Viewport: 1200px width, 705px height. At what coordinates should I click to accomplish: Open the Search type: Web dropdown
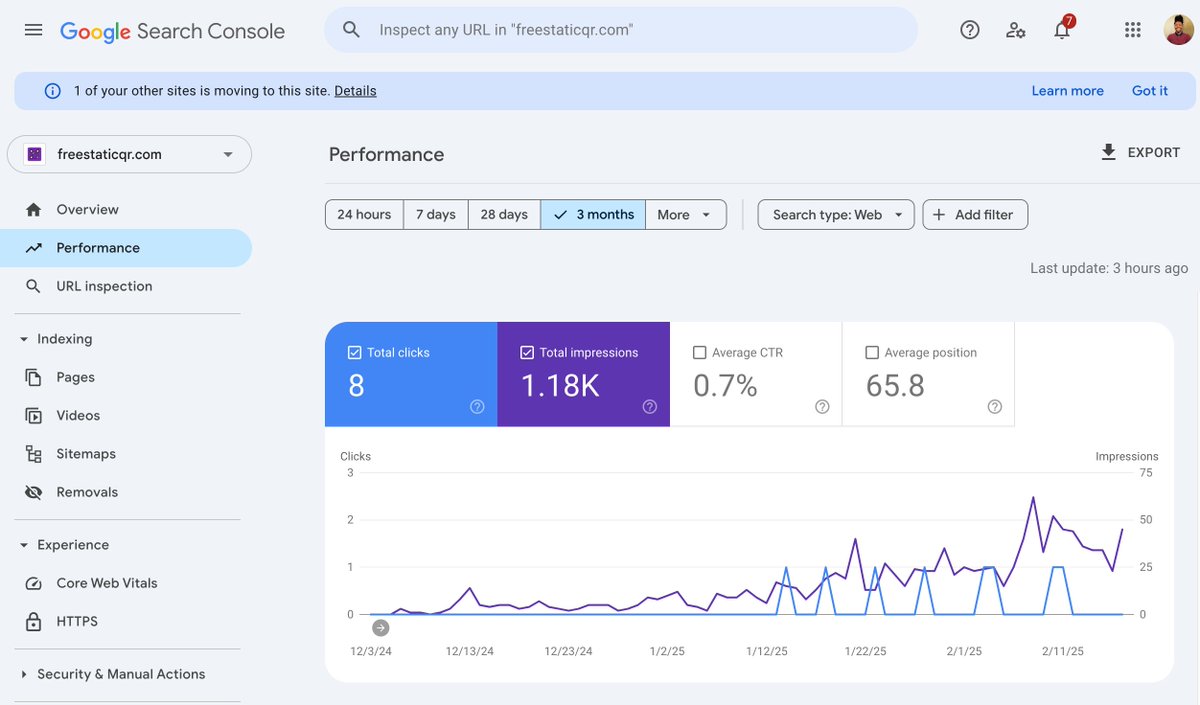point(836,215)
